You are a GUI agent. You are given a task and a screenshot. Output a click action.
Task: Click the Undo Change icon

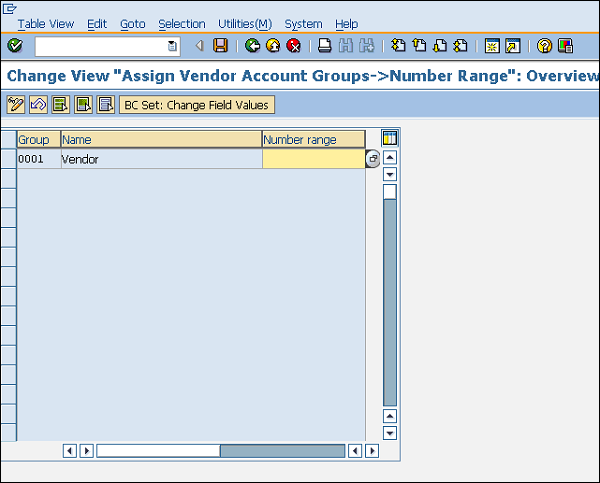tap(38, 104)
